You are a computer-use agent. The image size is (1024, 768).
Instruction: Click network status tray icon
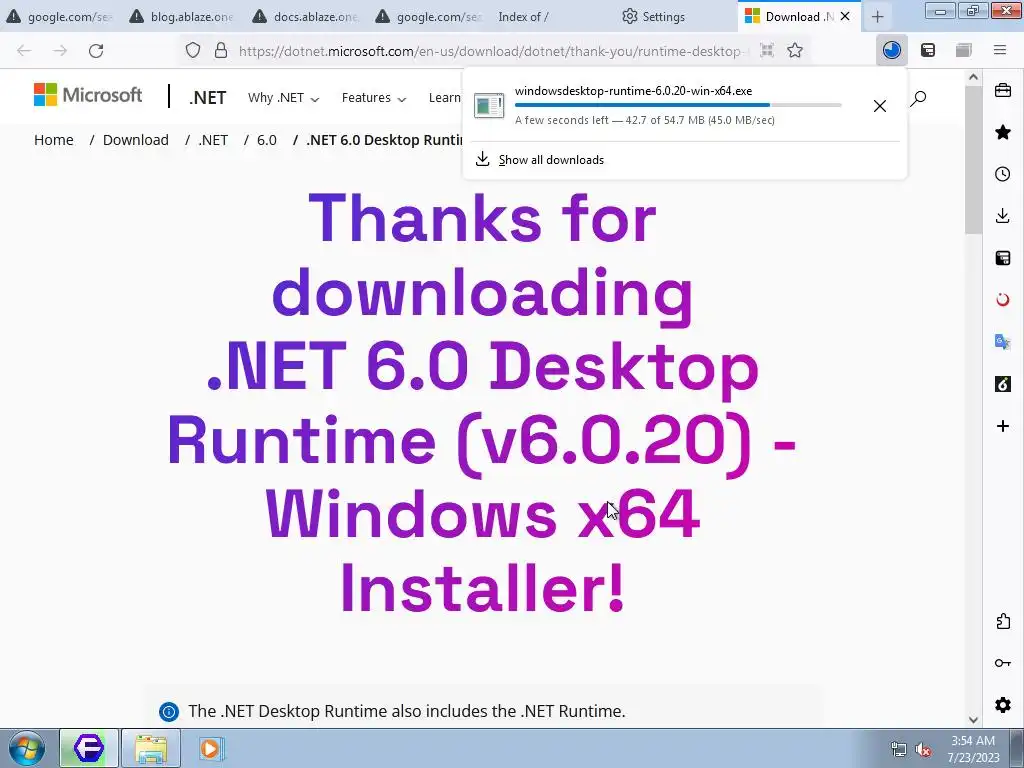tap(899, 750)
